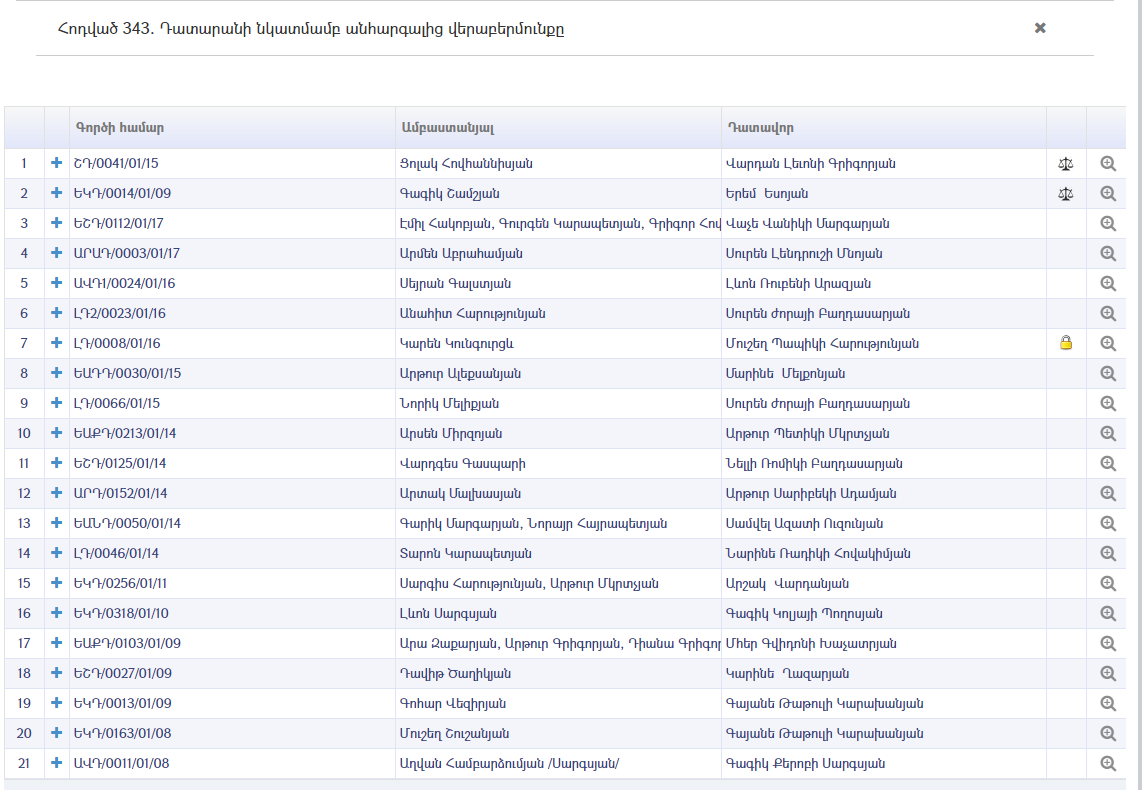Expand plus for ԱՎԴ1/0024/01/16
This screenshot has height=790, width=1142.
point(56,283)
